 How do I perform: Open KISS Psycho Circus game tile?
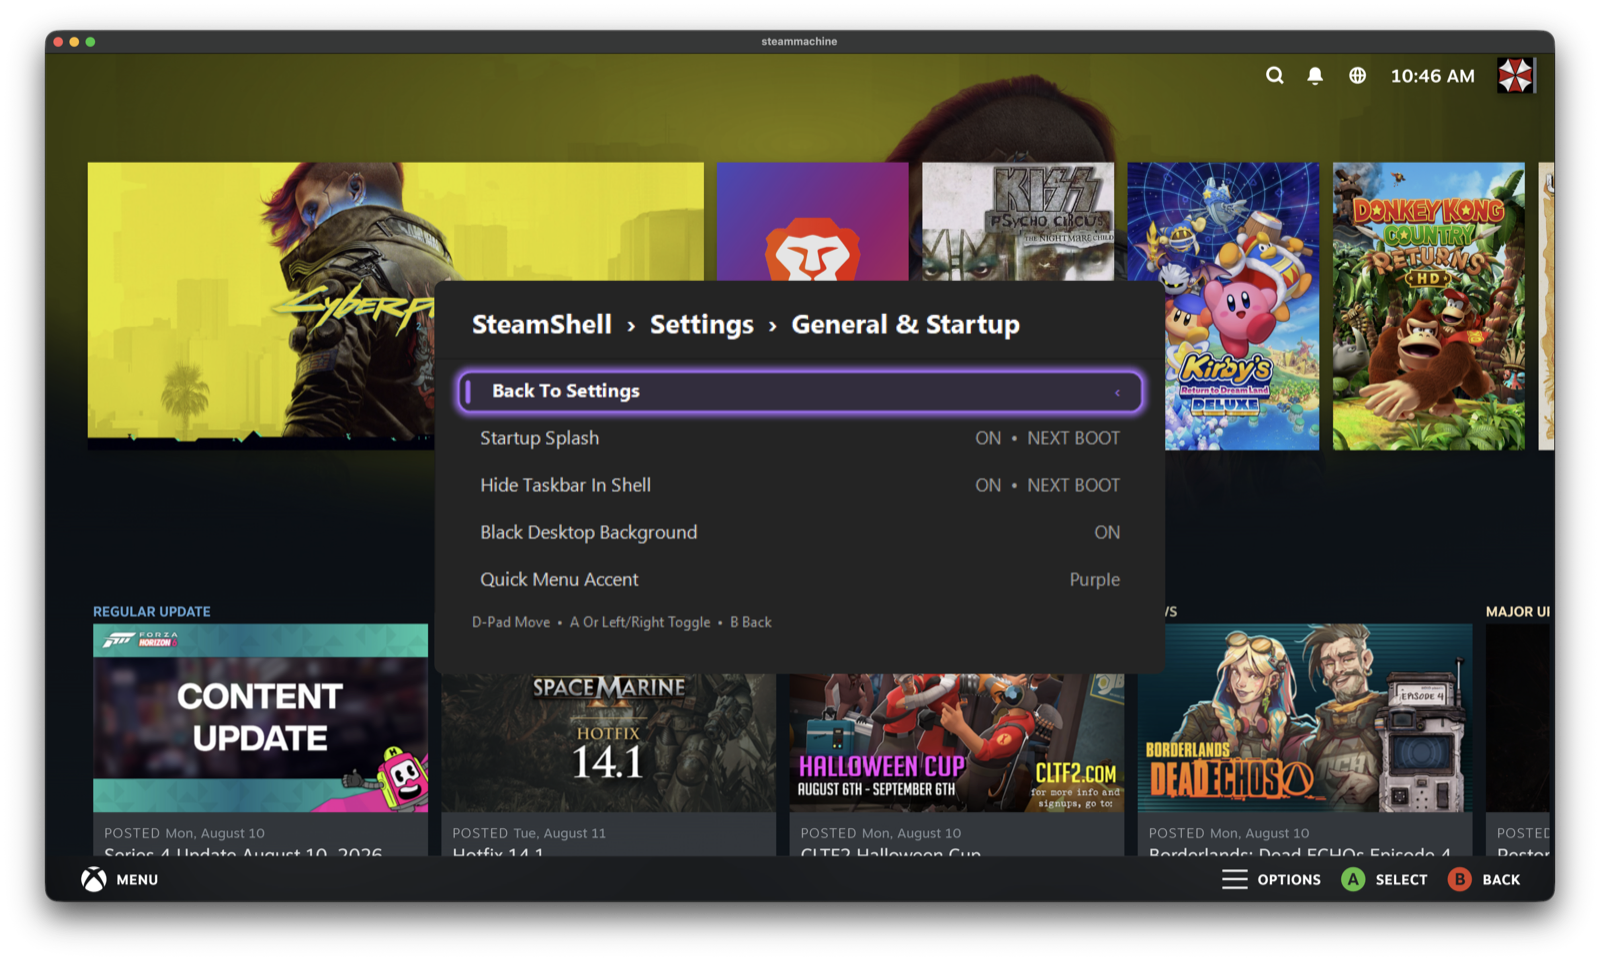1018,222
